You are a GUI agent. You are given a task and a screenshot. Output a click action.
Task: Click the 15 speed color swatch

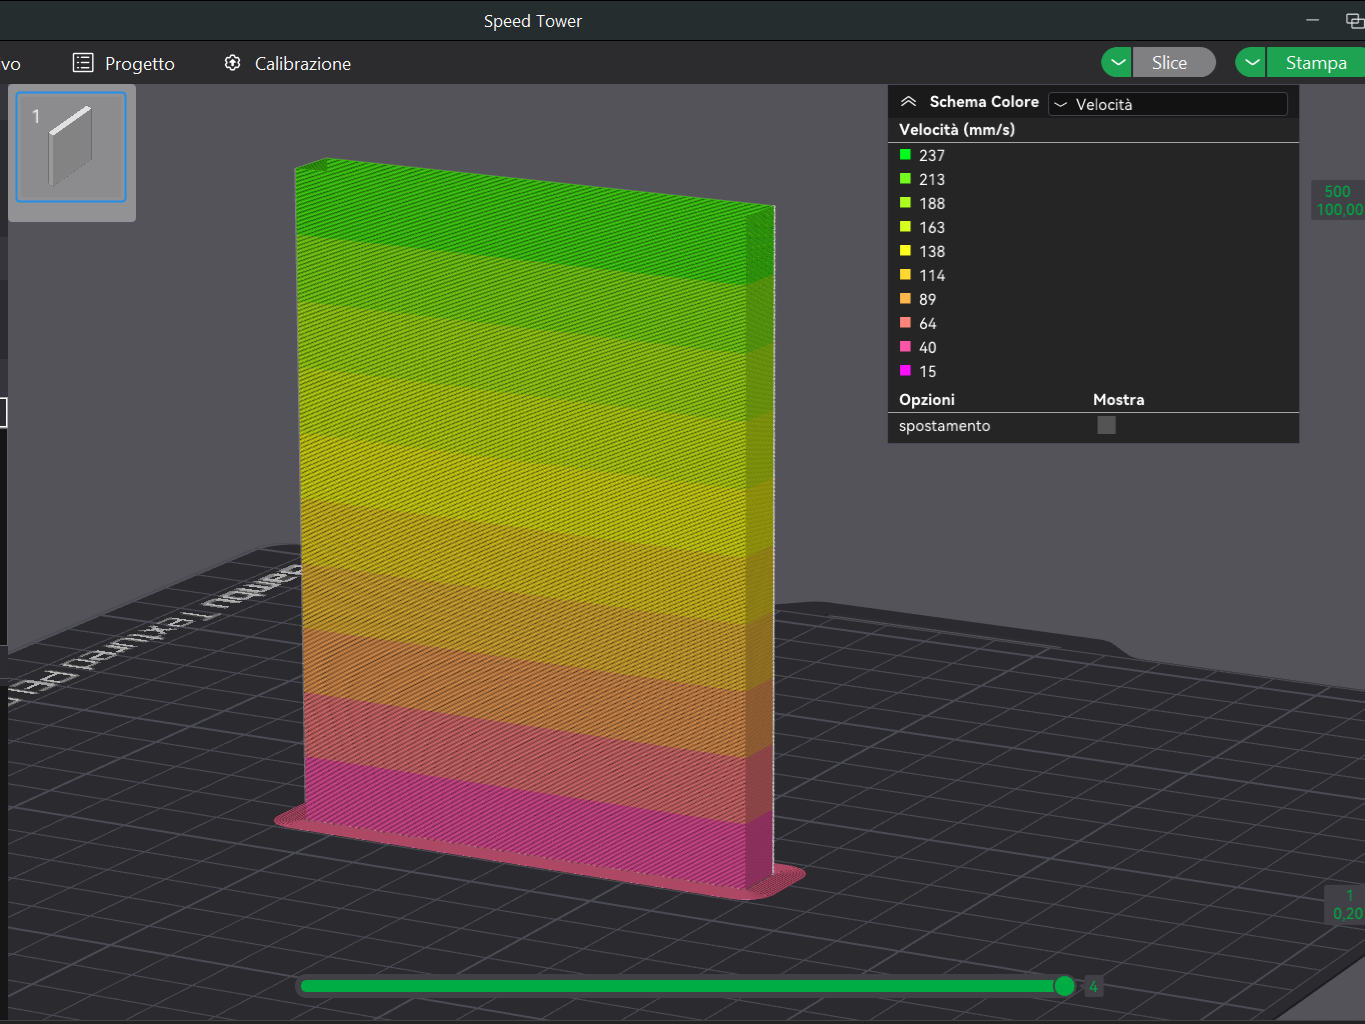(x=905, y=371)
